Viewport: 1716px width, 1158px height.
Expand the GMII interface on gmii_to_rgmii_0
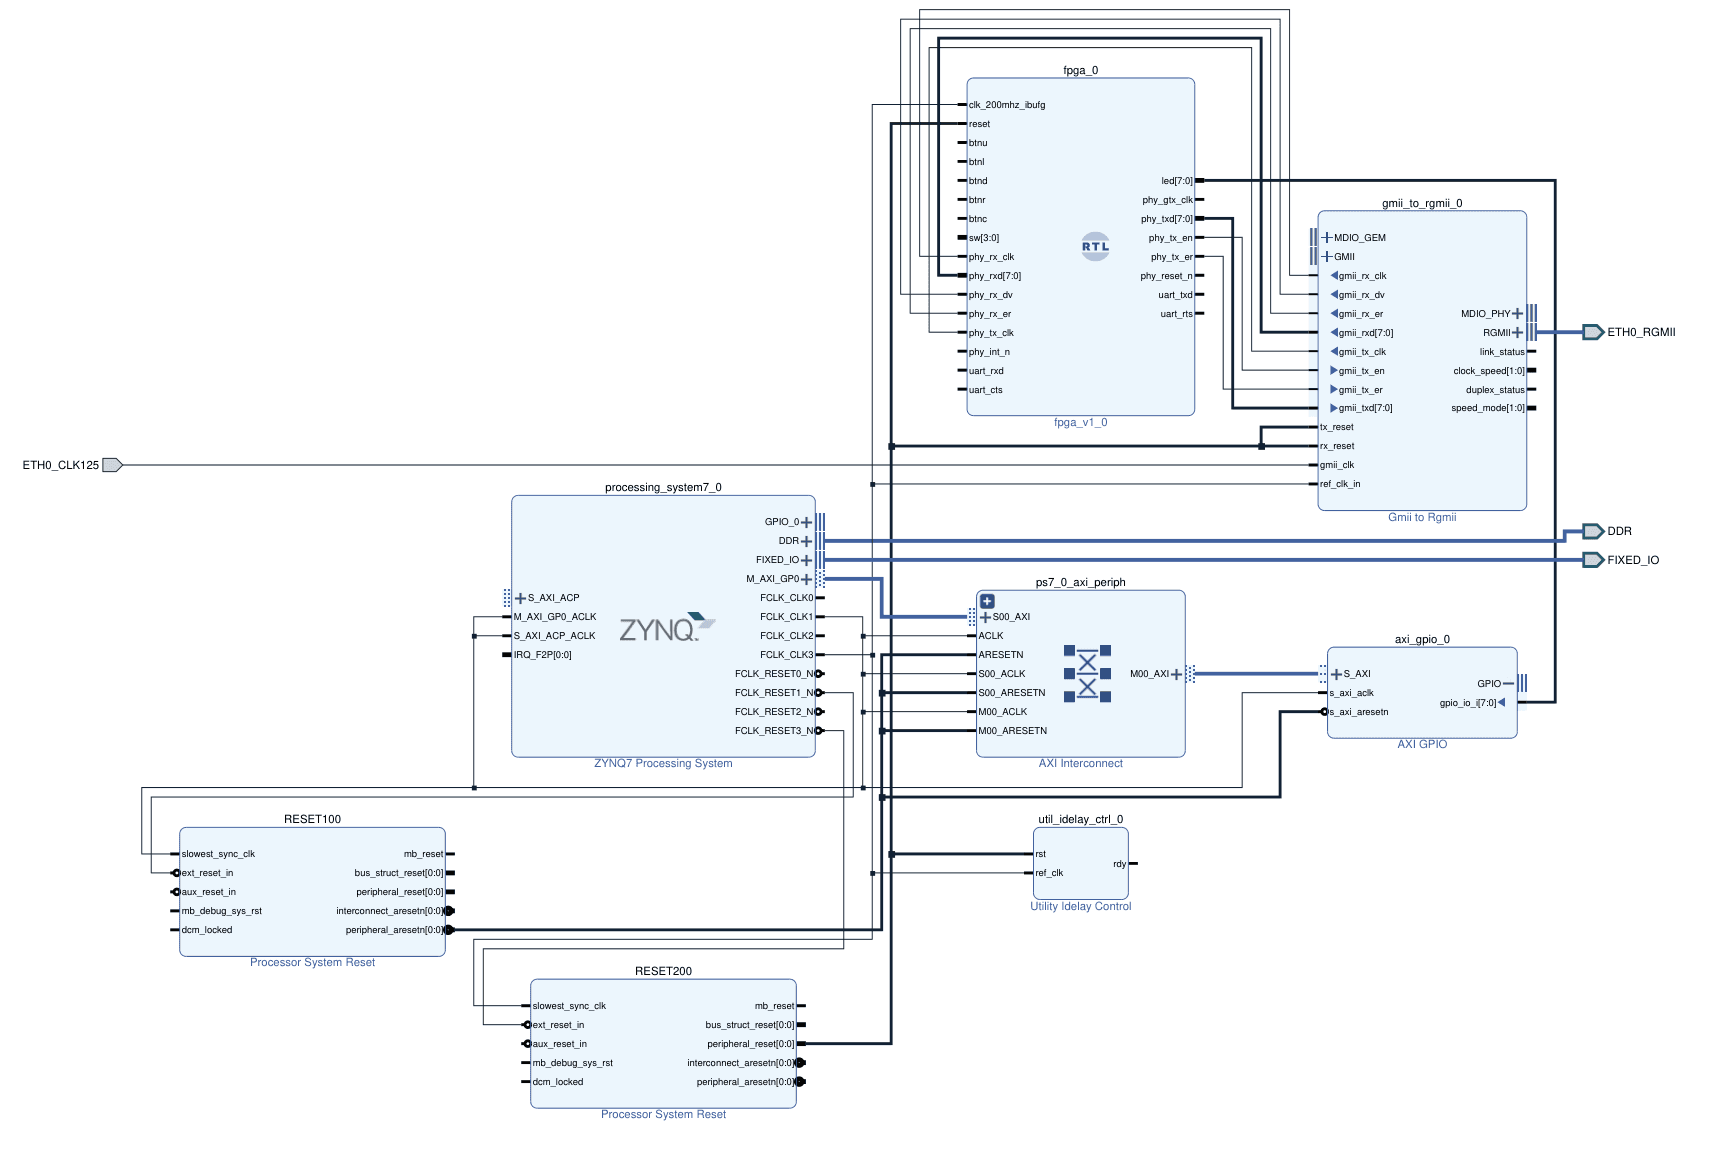[1326, 257]
